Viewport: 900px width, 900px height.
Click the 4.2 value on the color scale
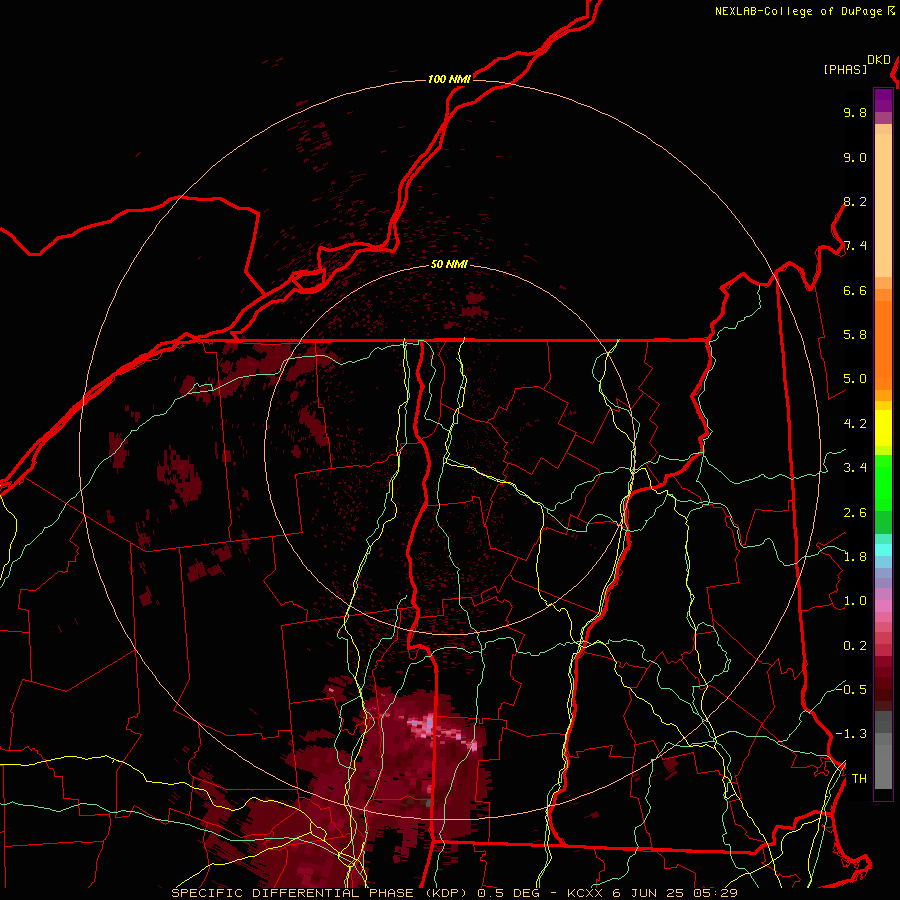coord(855,424)
